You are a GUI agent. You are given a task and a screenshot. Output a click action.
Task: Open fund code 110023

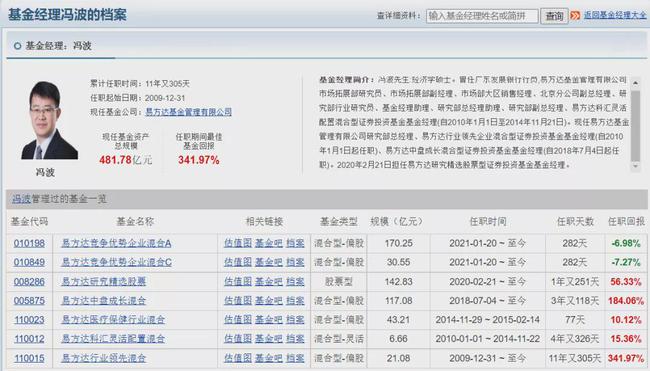[x=29, y=320]
